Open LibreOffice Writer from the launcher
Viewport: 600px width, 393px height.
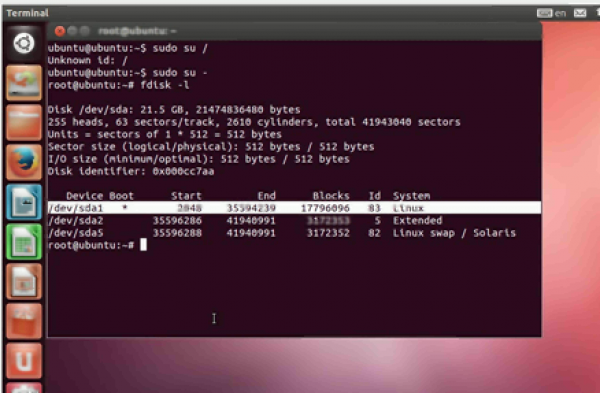point(24,202)
